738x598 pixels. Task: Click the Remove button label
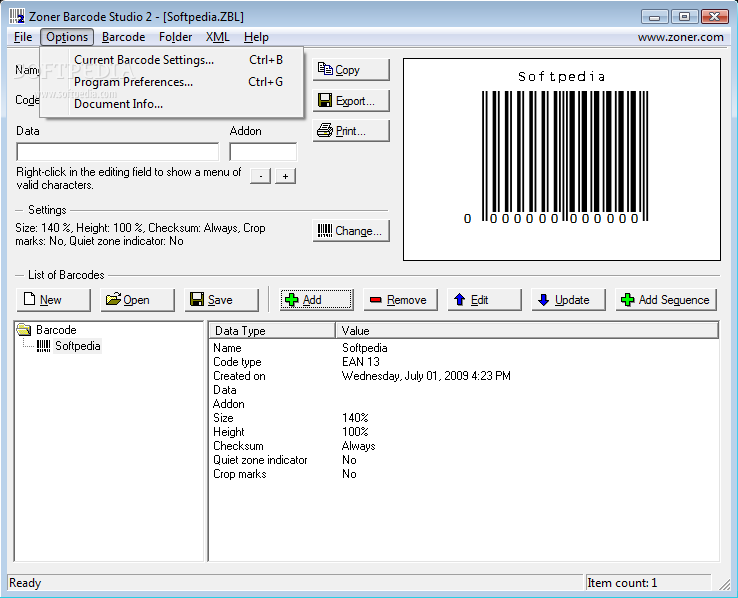point(407,300)
